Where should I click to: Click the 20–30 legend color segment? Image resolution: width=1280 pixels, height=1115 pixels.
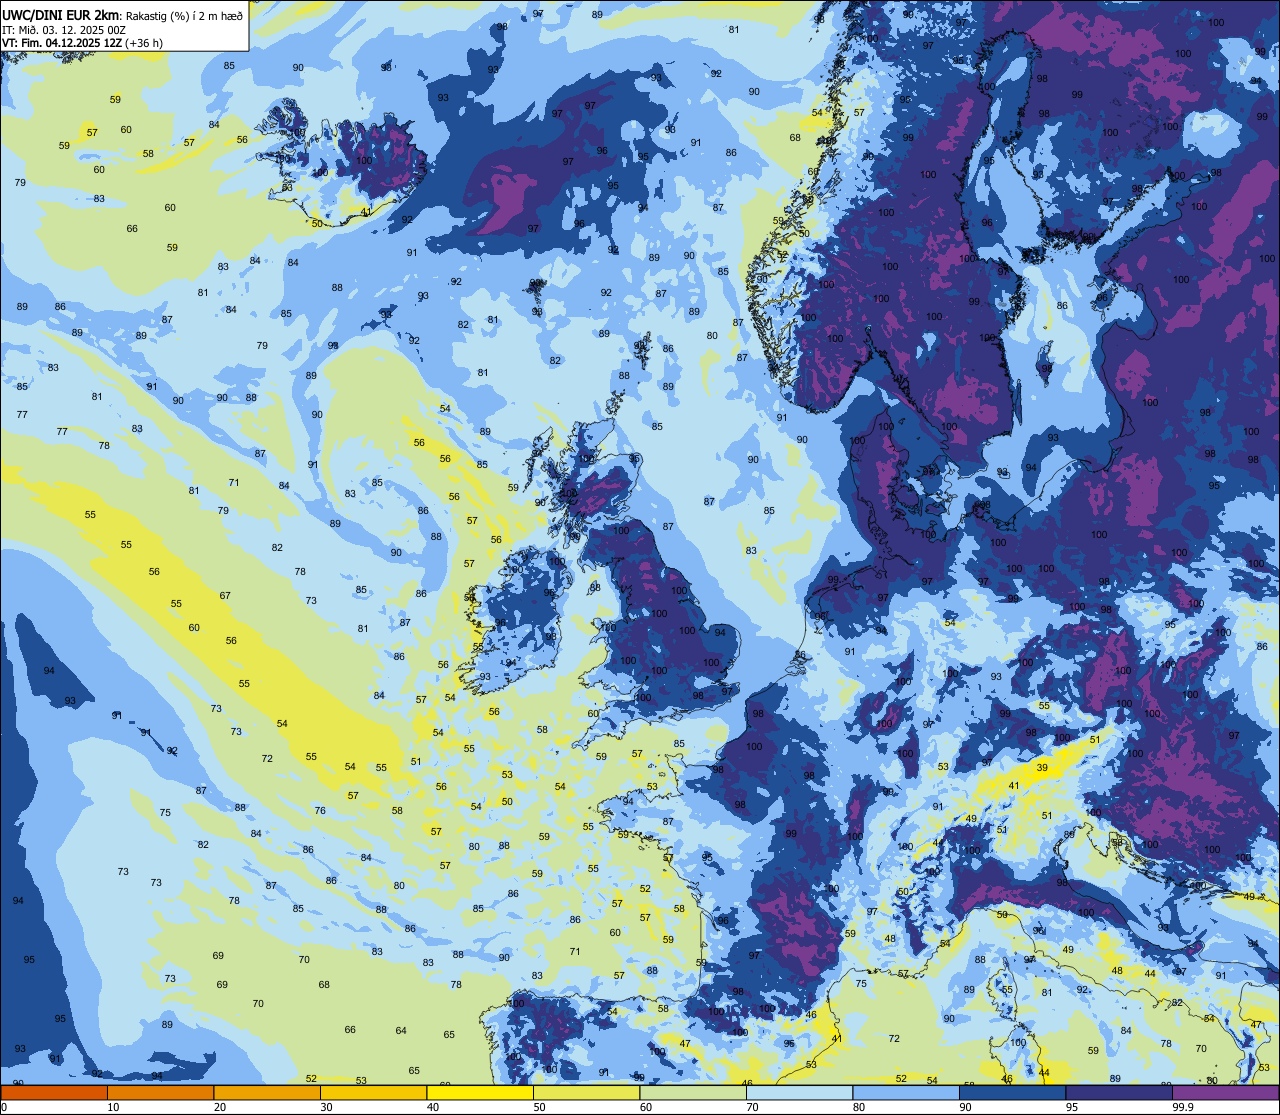tap(267, 1092)
